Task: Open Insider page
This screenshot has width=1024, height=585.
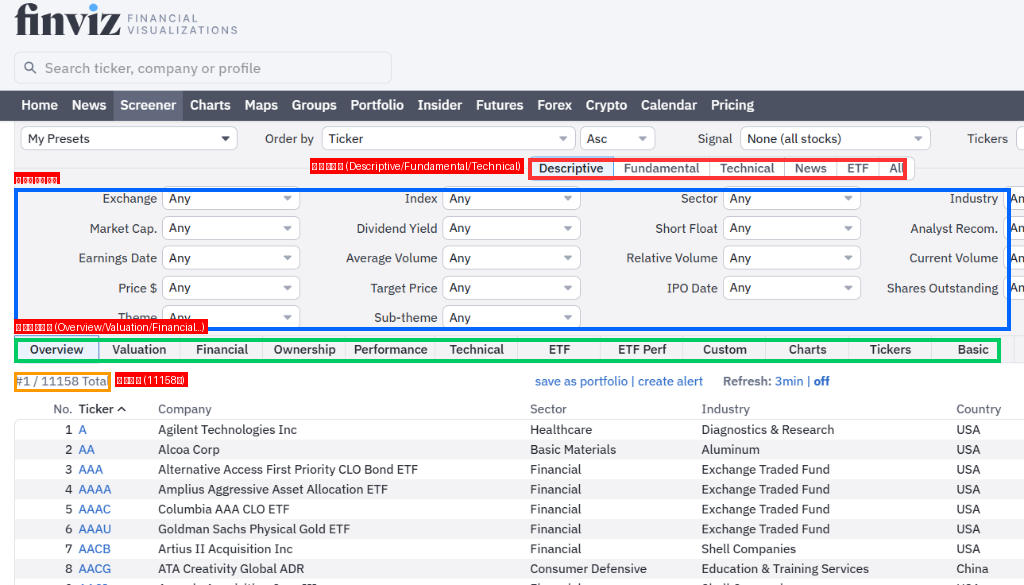Action: pos(440,105)
